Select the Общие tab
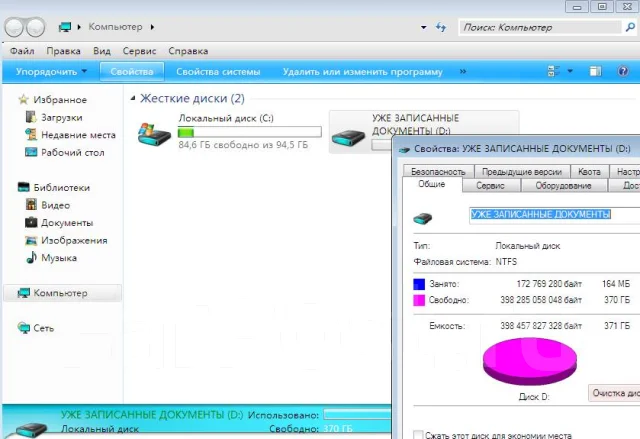 pyautogui.click(x=432, y=184)
